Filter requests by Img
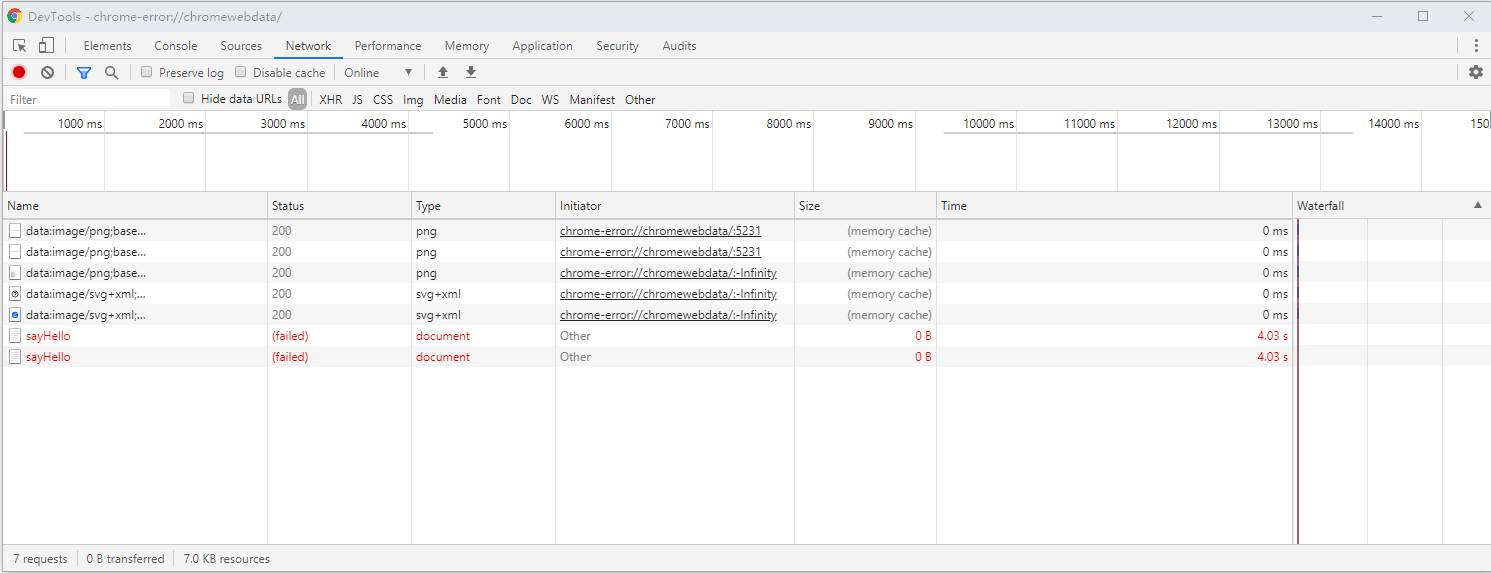This screenshot has width=1491, height=573. click(x=413, y=99)
